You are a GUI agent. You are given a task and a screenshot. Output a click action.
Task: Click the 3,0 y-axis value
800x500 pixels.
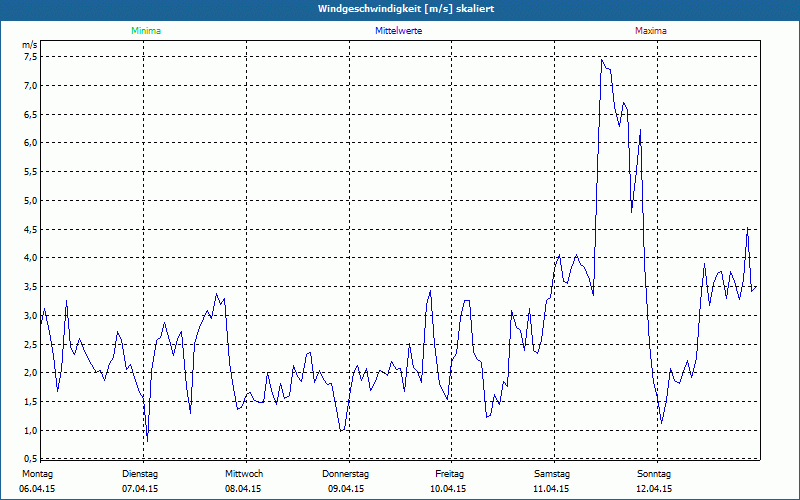31,315
